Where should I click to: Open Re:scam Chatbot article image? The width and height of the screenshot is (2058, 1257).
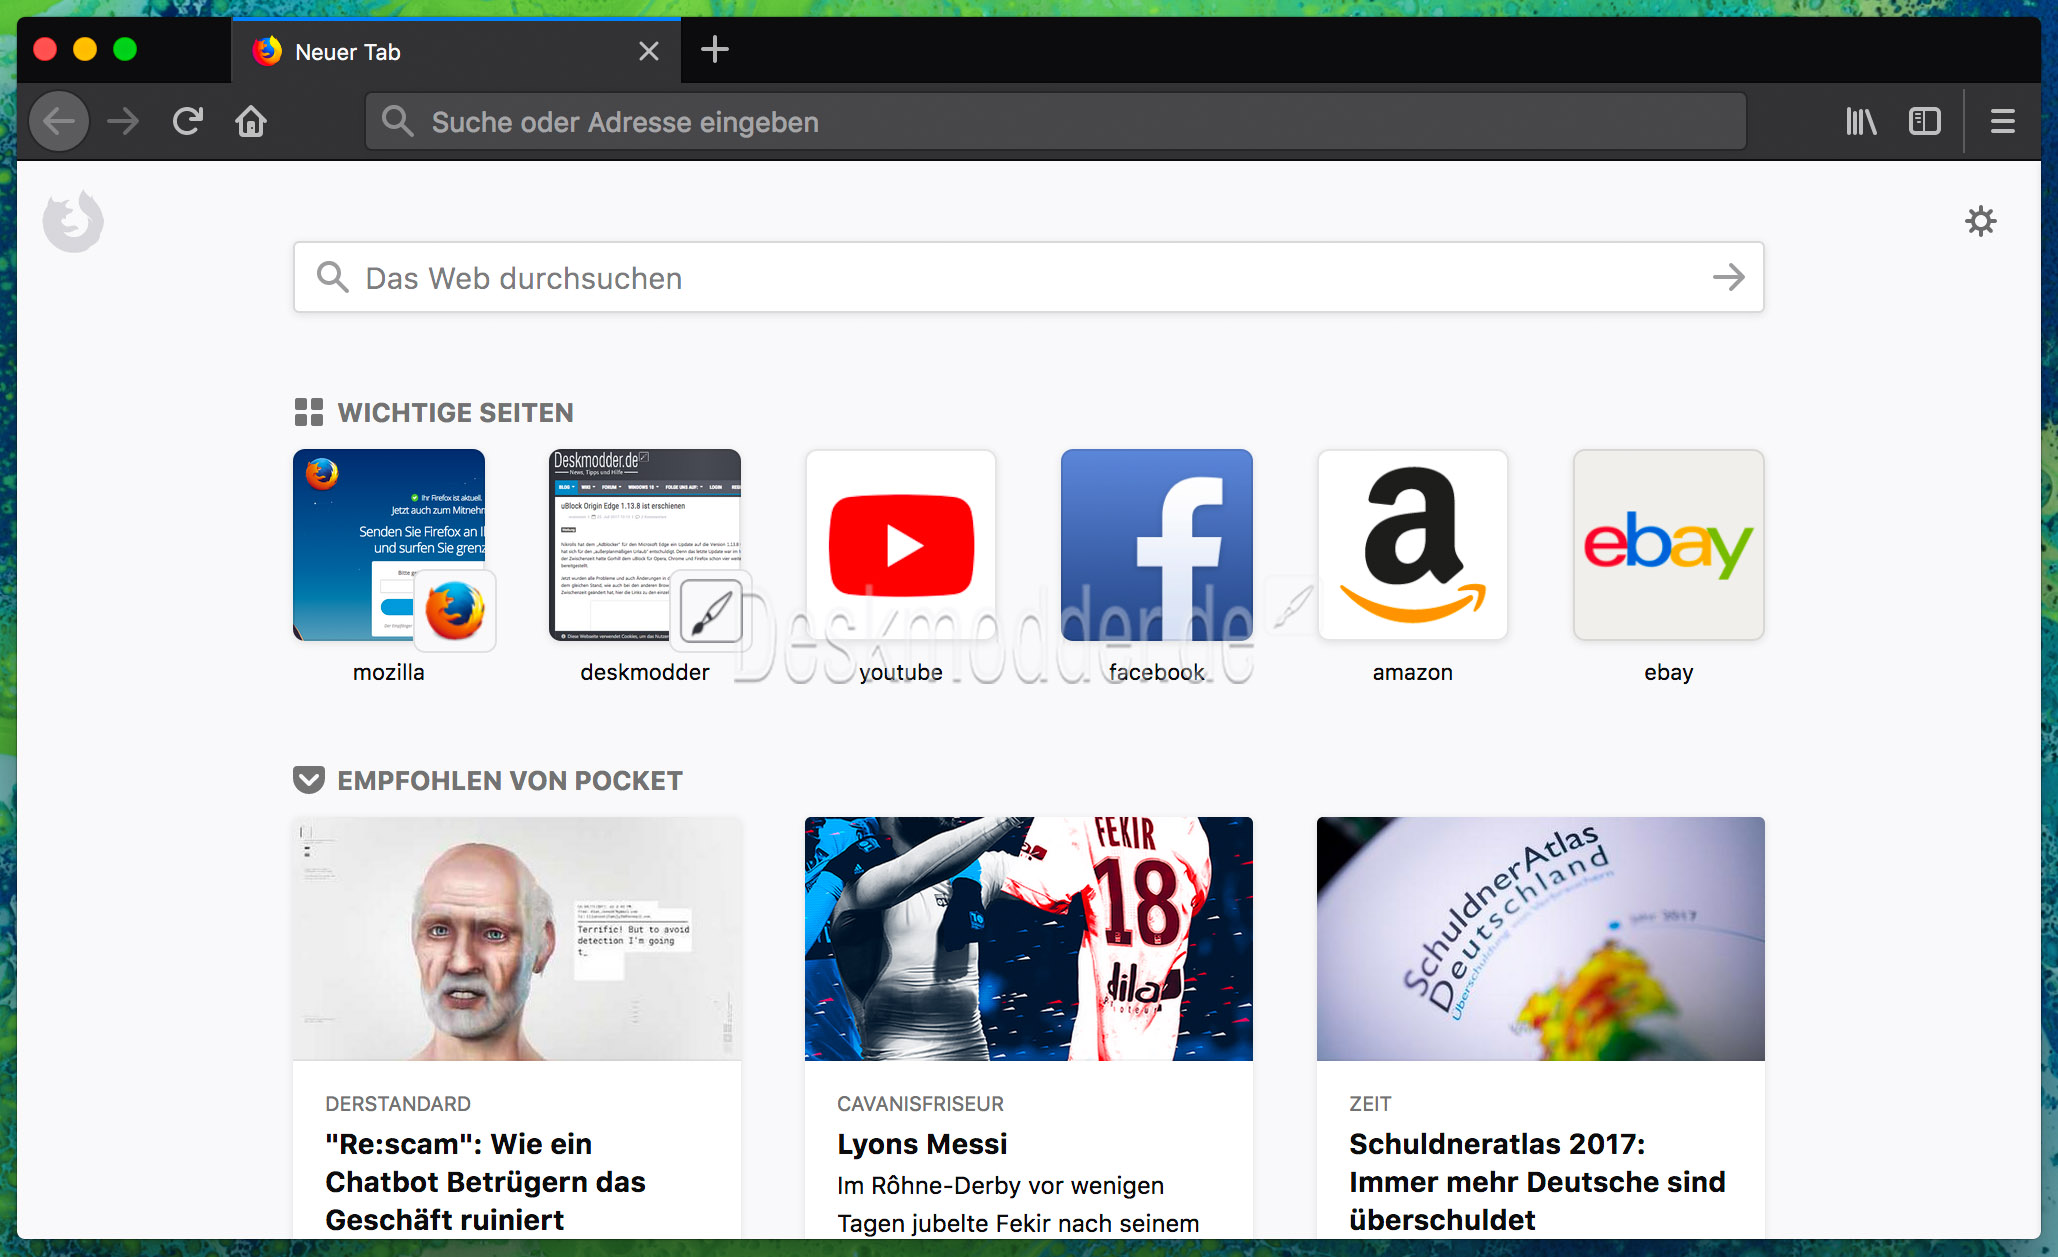click(517, 939)
